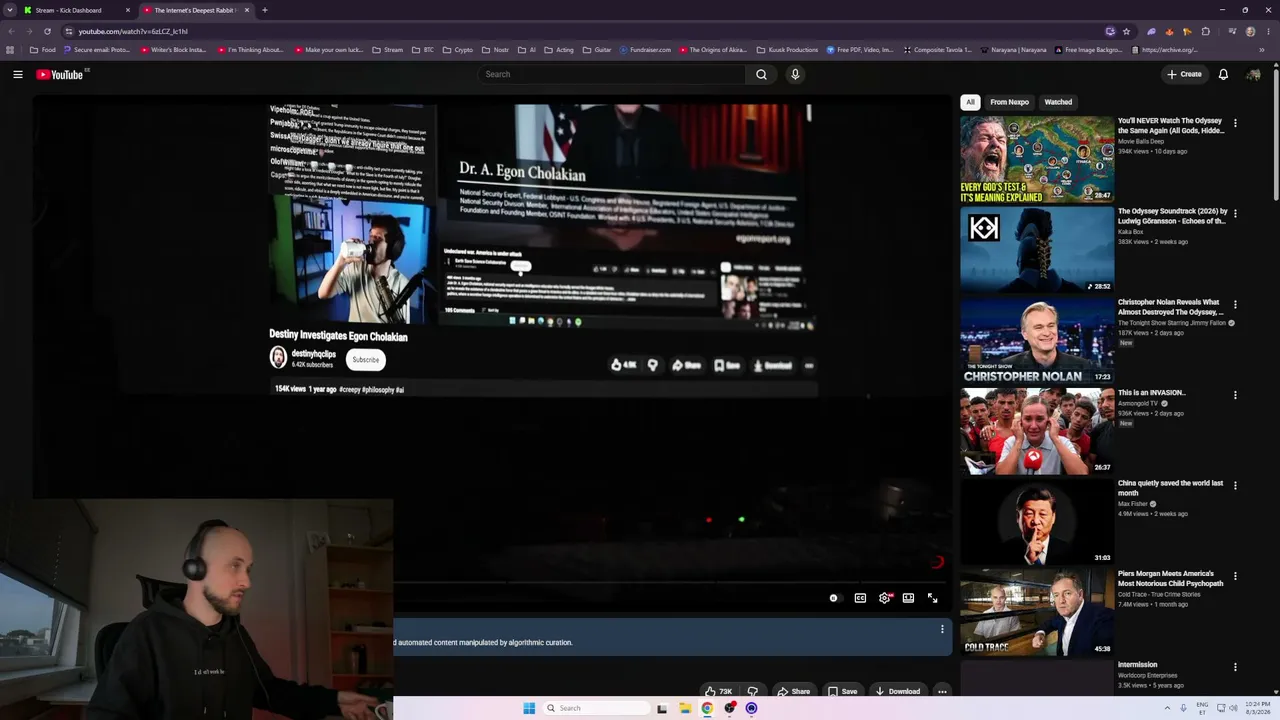Open the taskbar clock and date

click(1257, 708)
